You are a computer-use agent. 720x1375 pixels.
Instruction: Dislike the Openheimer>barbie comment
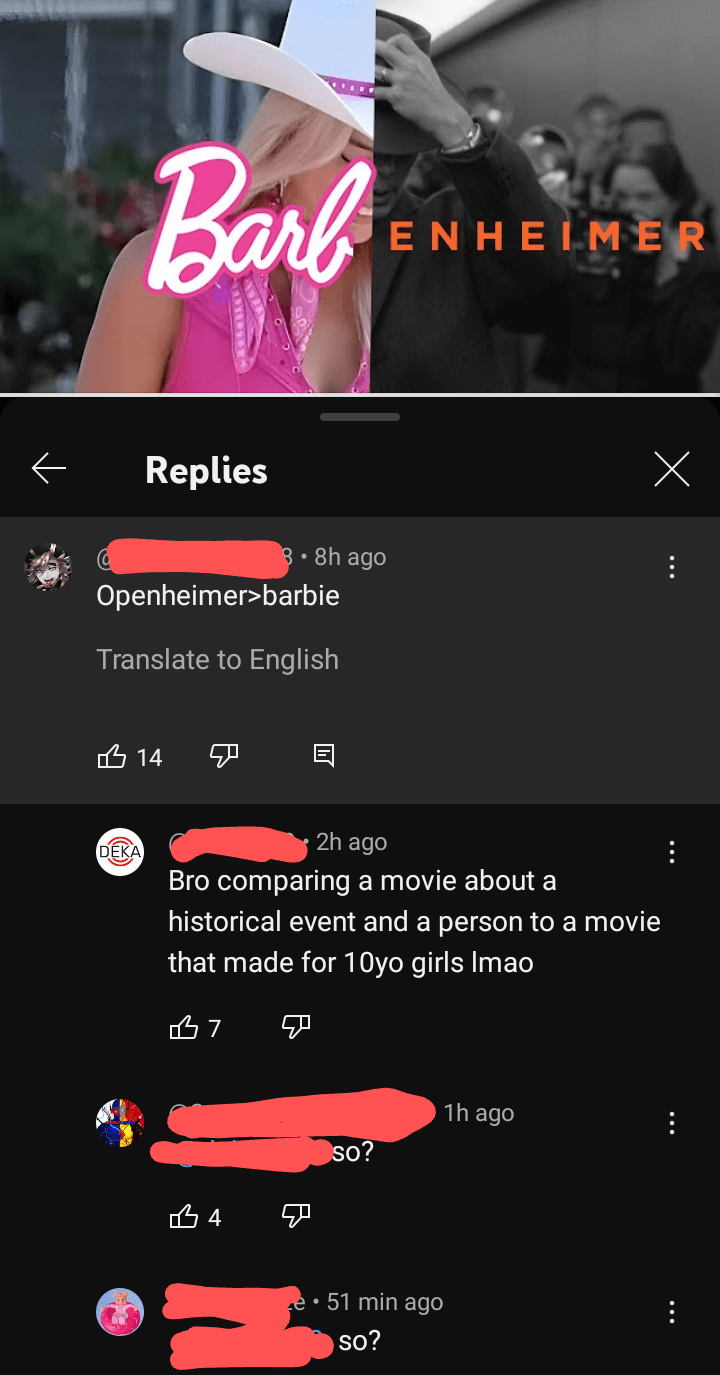click(224, 756)
